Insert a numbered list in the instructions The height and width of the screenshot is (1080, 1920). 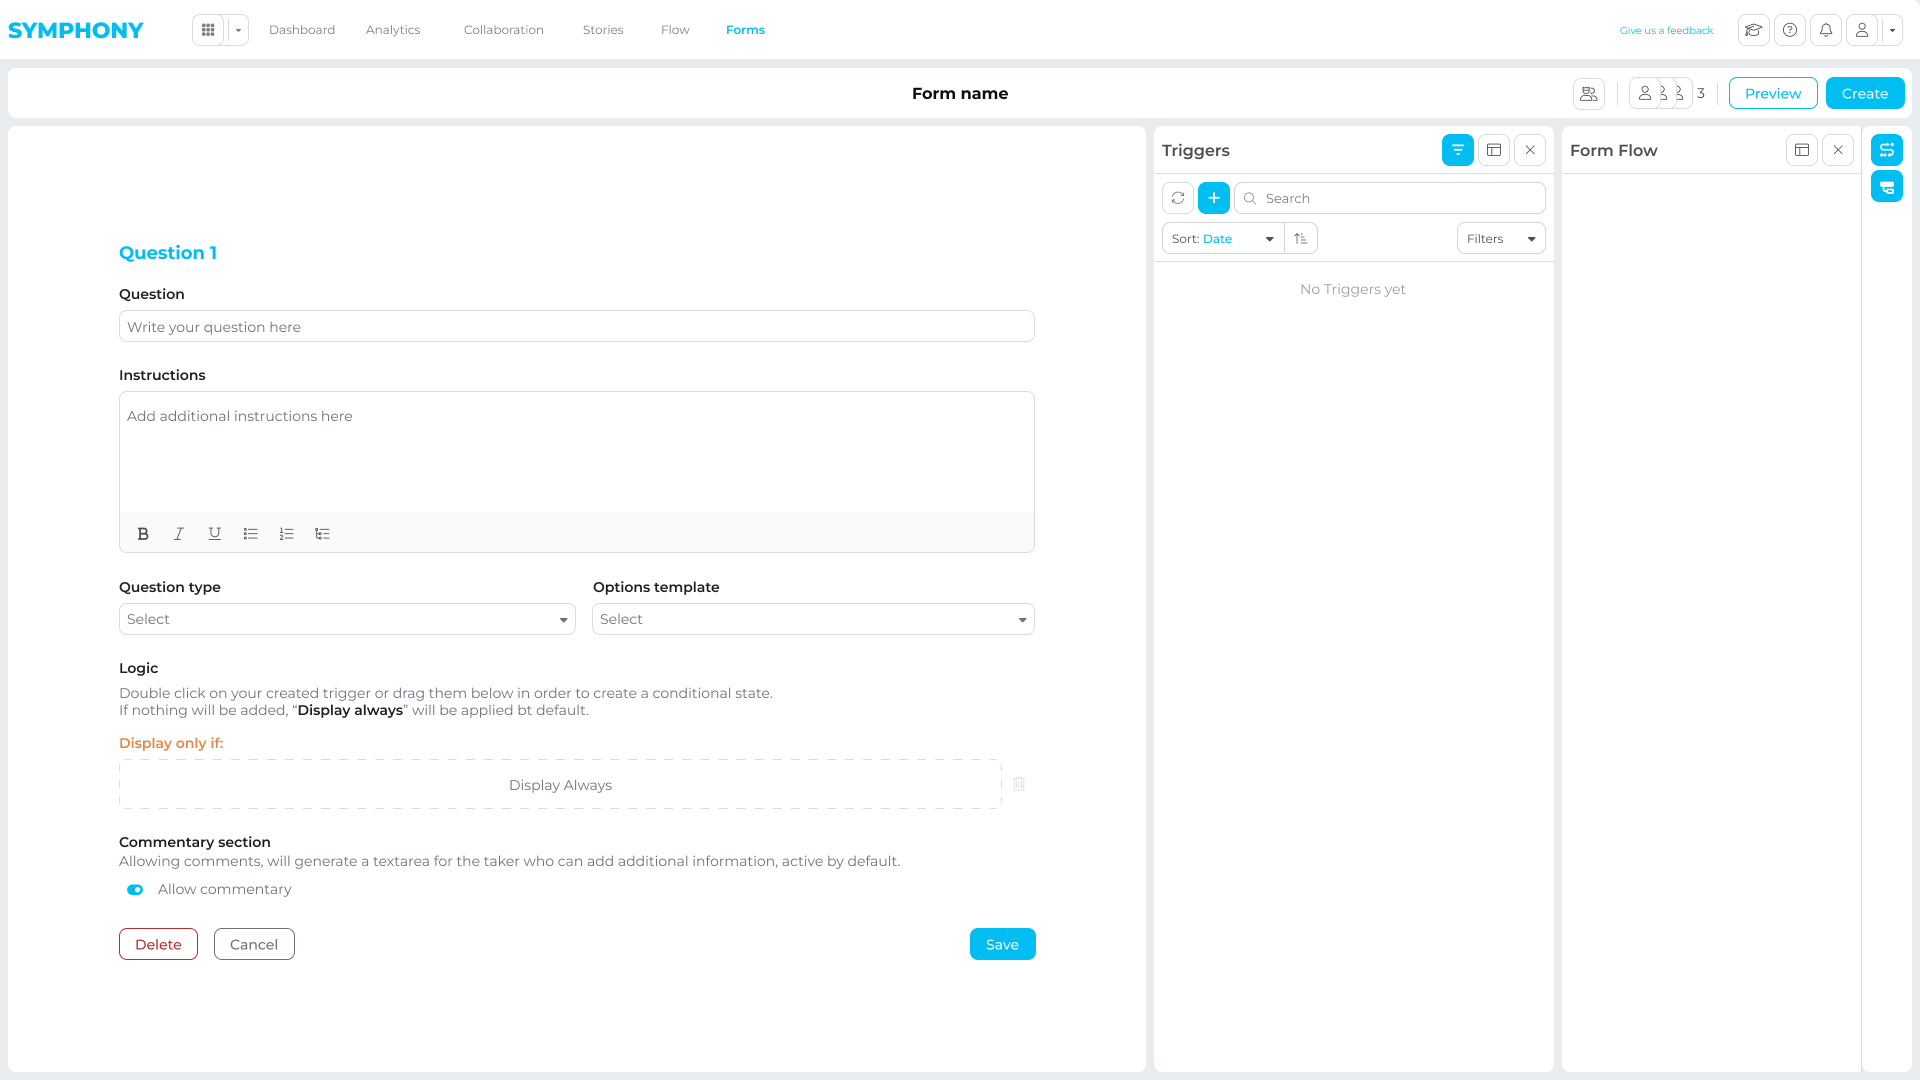click(286, 534)
